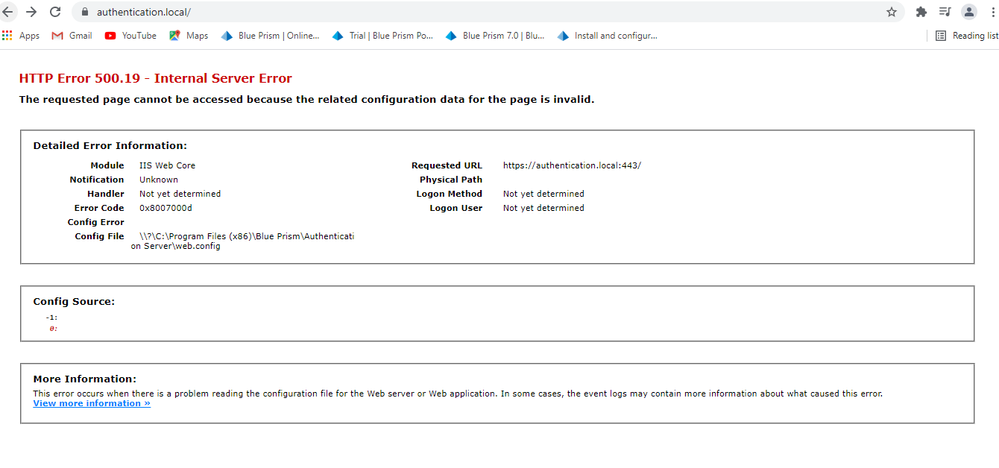Click the Config File path to web.config

coord(242,241)
